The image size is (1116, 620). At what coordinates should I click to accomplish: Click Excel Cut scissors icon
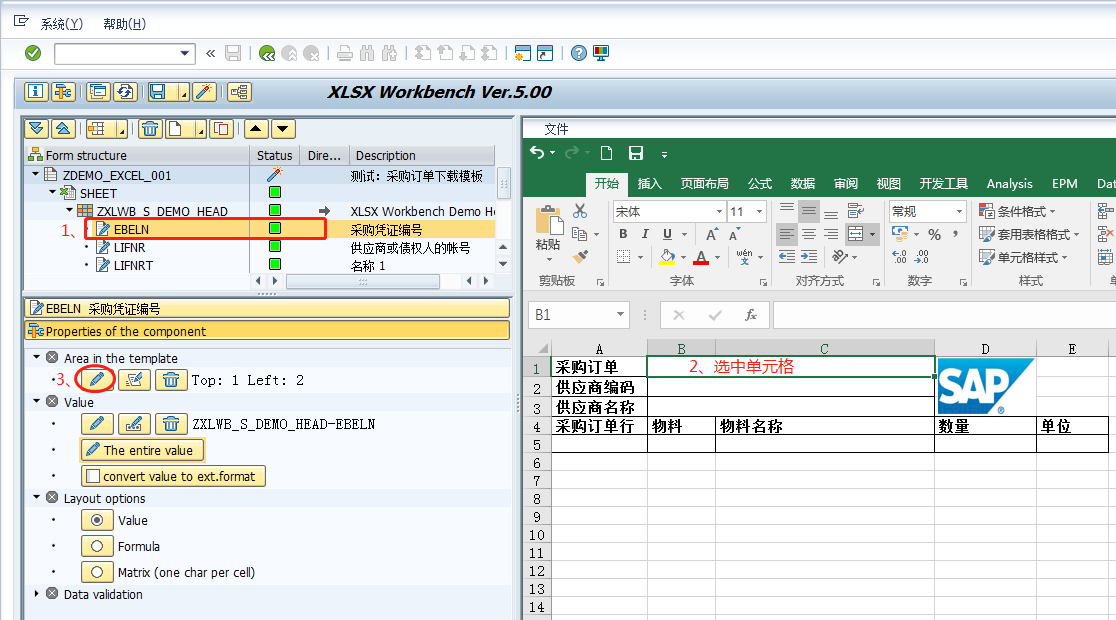click(x=580, y=211)
